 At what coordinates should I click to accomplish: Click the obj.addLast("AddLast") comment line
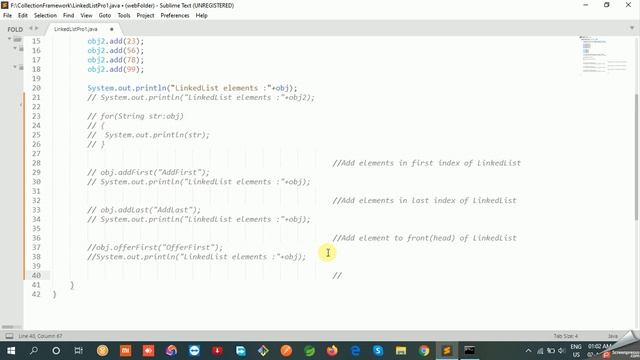click(144, 210)
